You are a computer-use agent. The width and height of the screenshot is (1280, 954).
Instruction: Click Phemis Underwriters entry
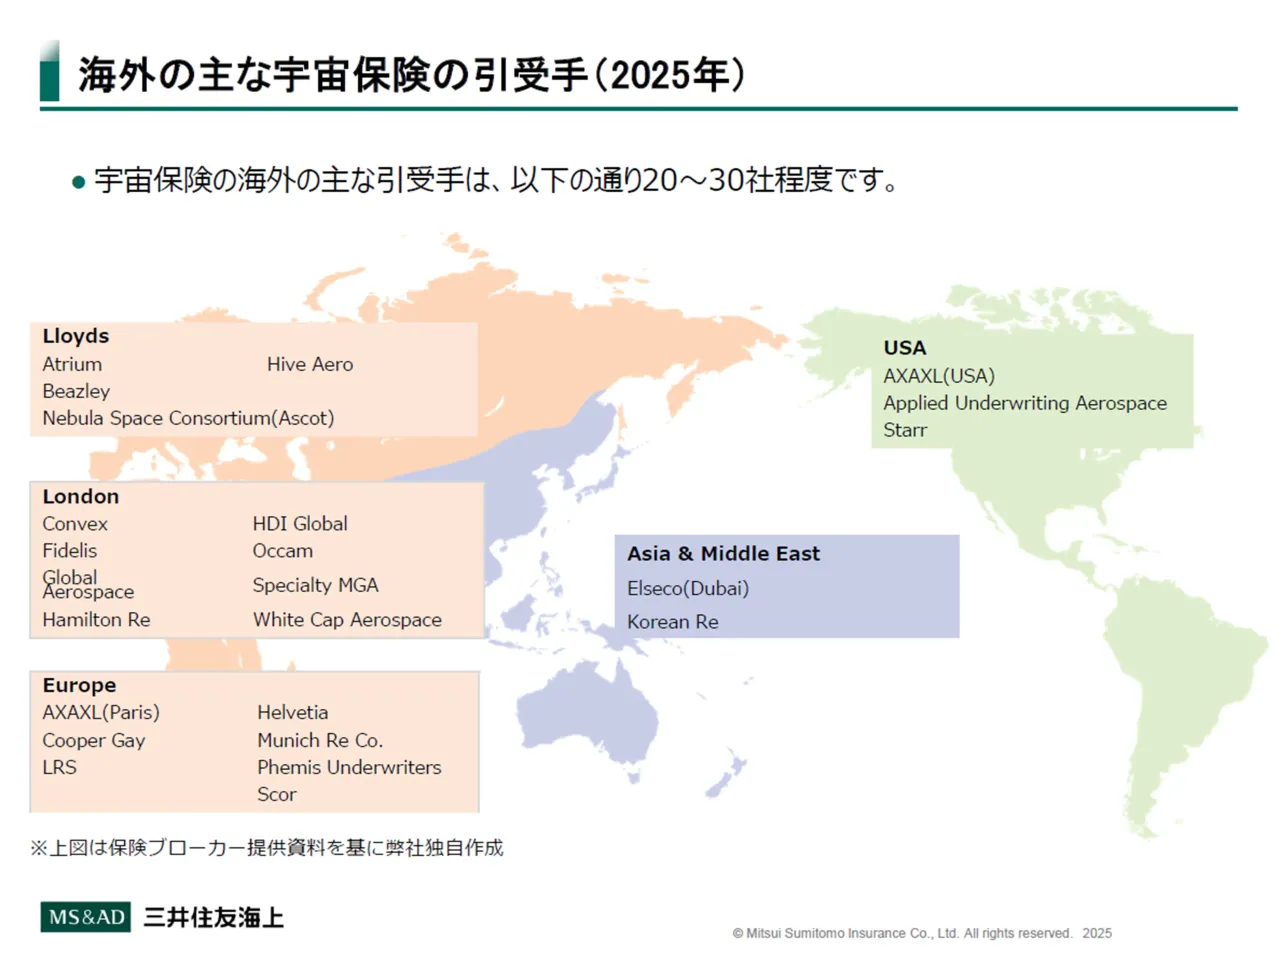(x=349, y=768)
